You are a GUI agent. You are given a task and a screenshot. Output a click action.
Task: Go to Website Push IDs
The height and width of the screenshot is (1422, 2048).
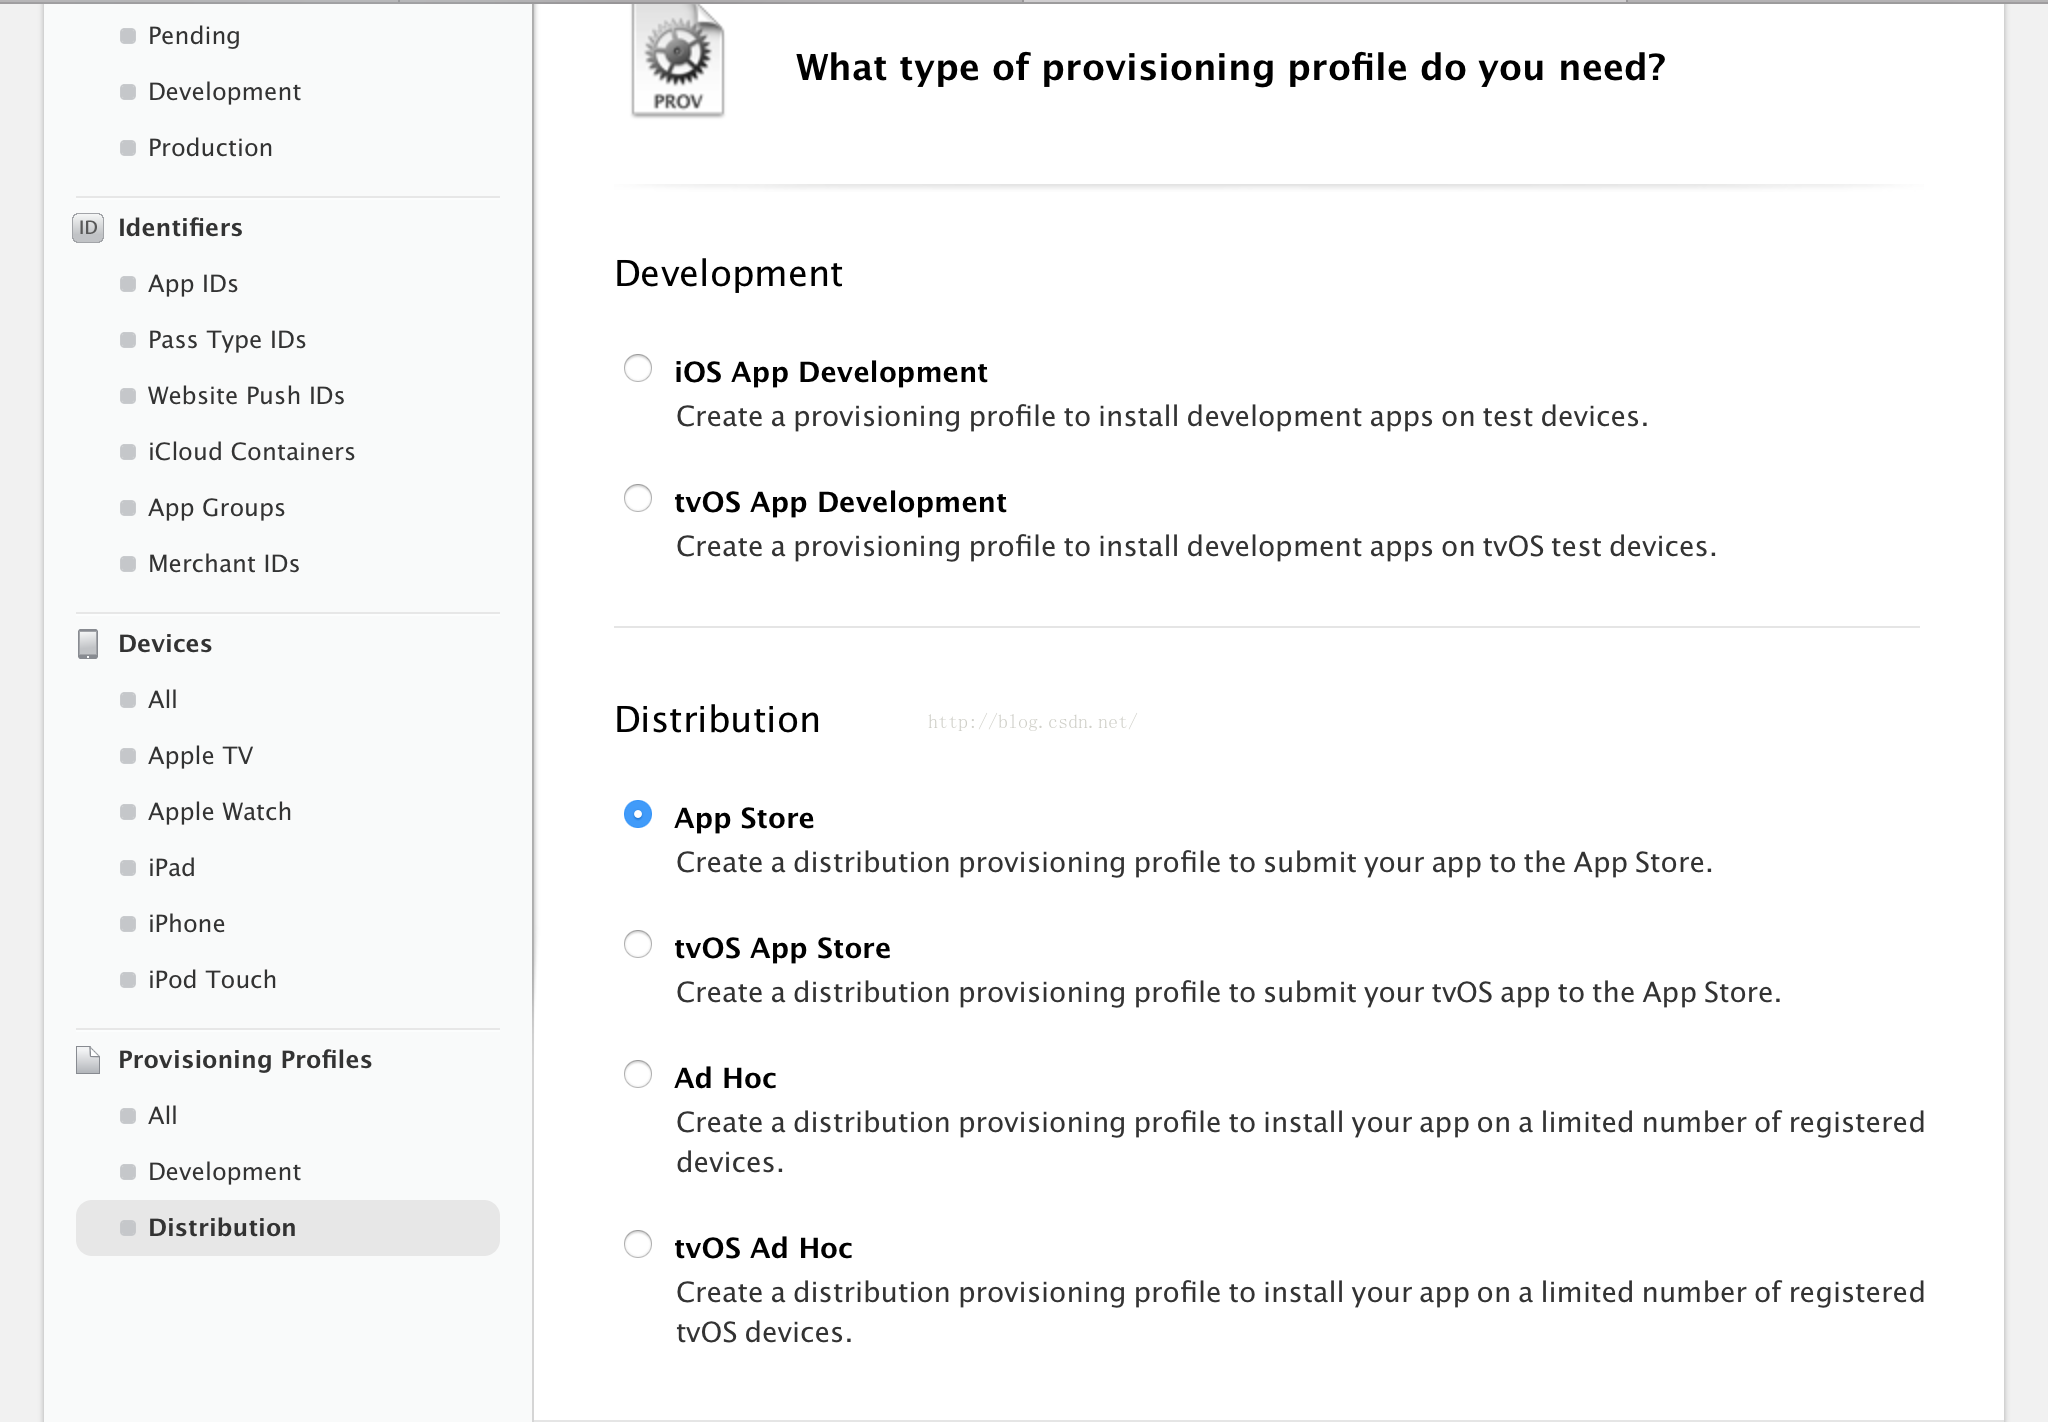pyautogui.click(x=246, y=396)
